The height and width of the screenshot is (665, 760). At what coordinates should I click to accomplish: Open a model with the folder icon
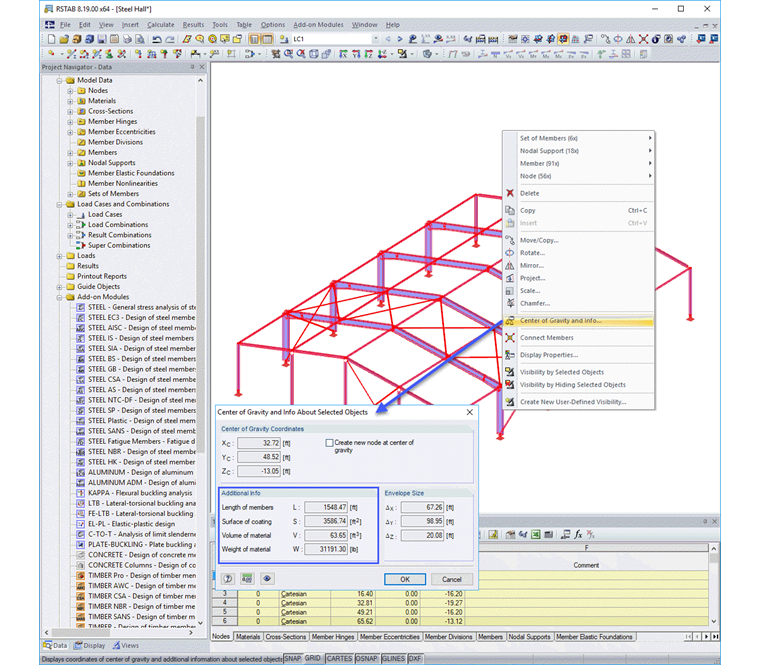[x=64, y=39]
